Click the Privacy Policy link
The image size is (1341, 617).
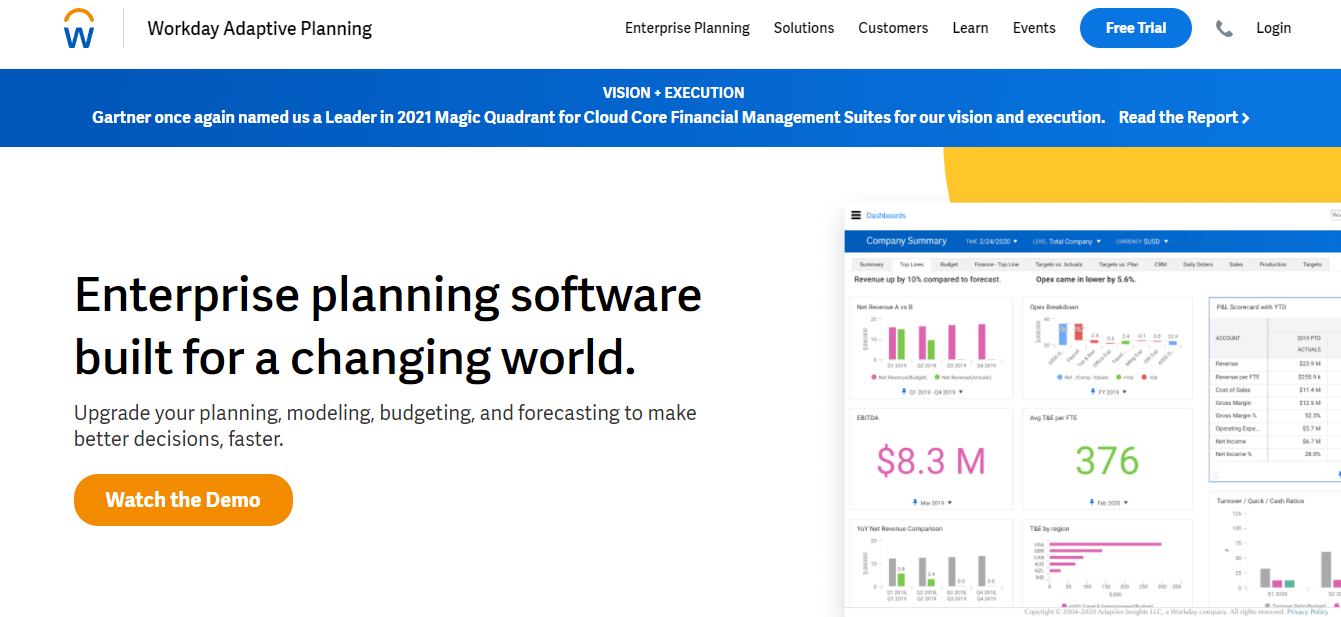tap(1308, 611)
